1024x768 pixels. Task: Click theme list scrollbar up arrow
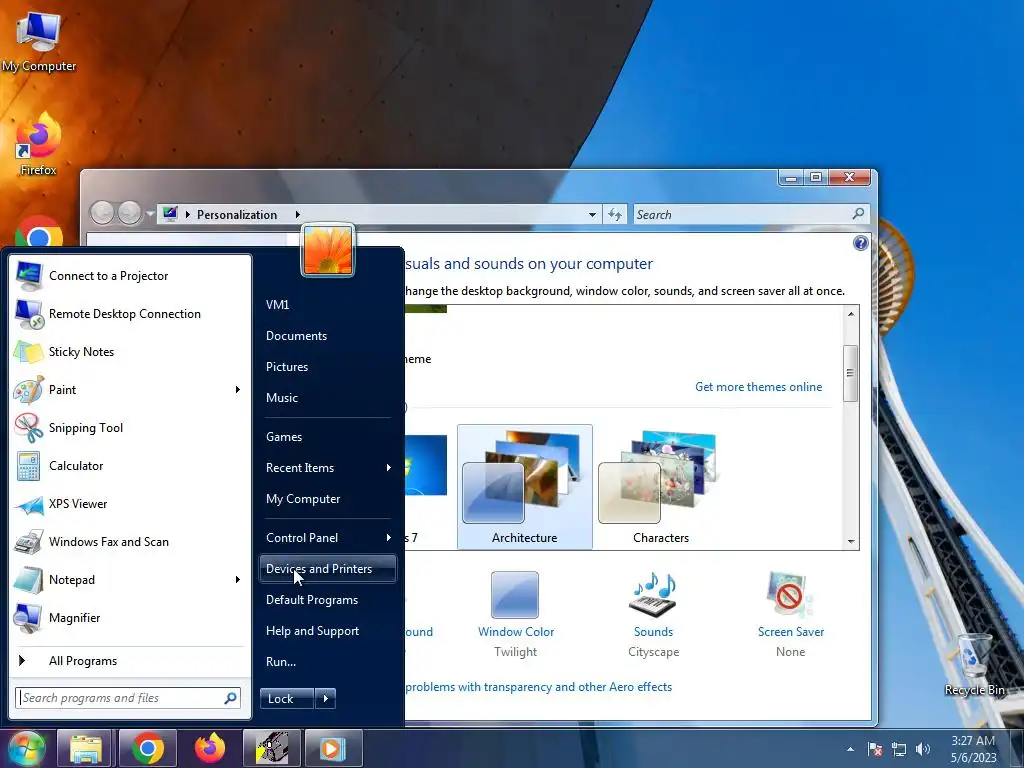click(x=851, y=314)
